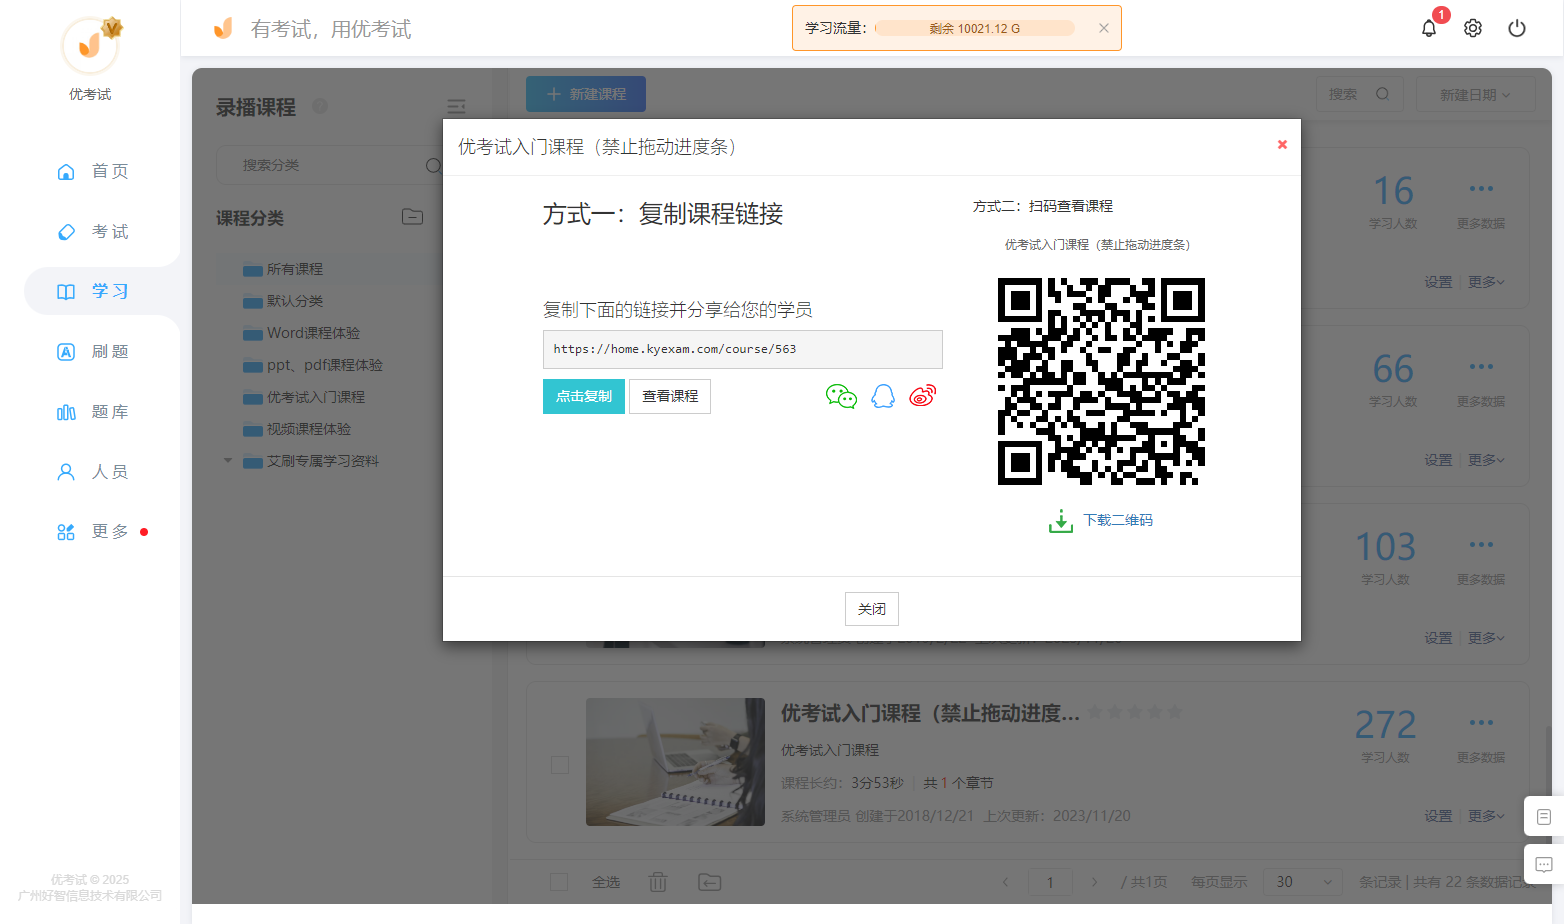Click the 关闭 button in dialog
This screenshot has width=1564, height=924.
click(872, 609)
